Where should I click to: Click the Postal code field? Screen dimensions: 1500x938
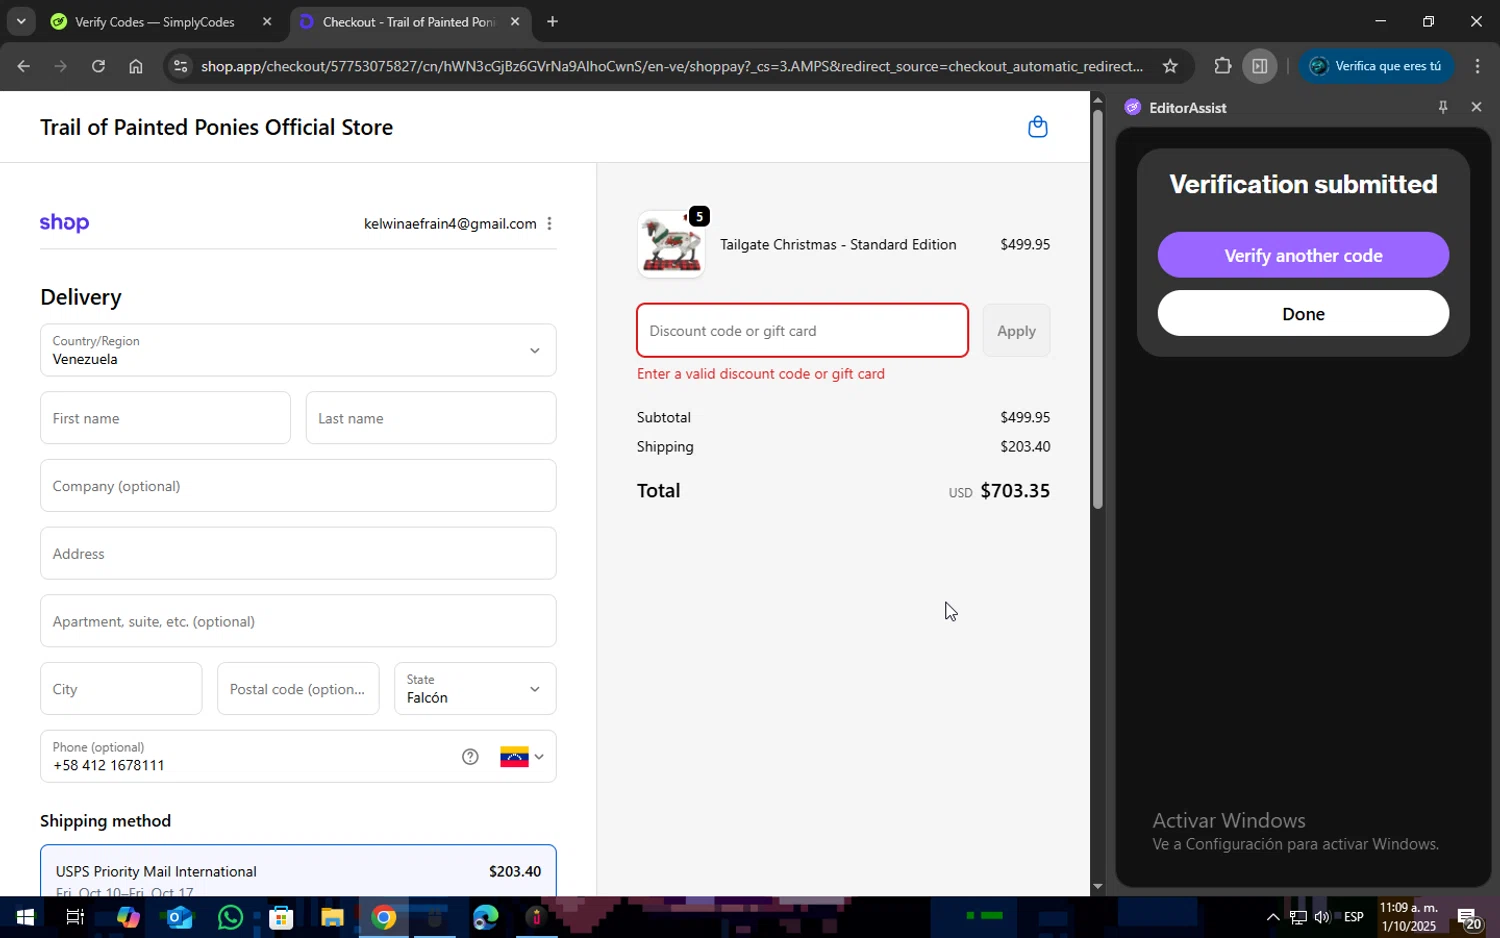click(x=298, y=689)
